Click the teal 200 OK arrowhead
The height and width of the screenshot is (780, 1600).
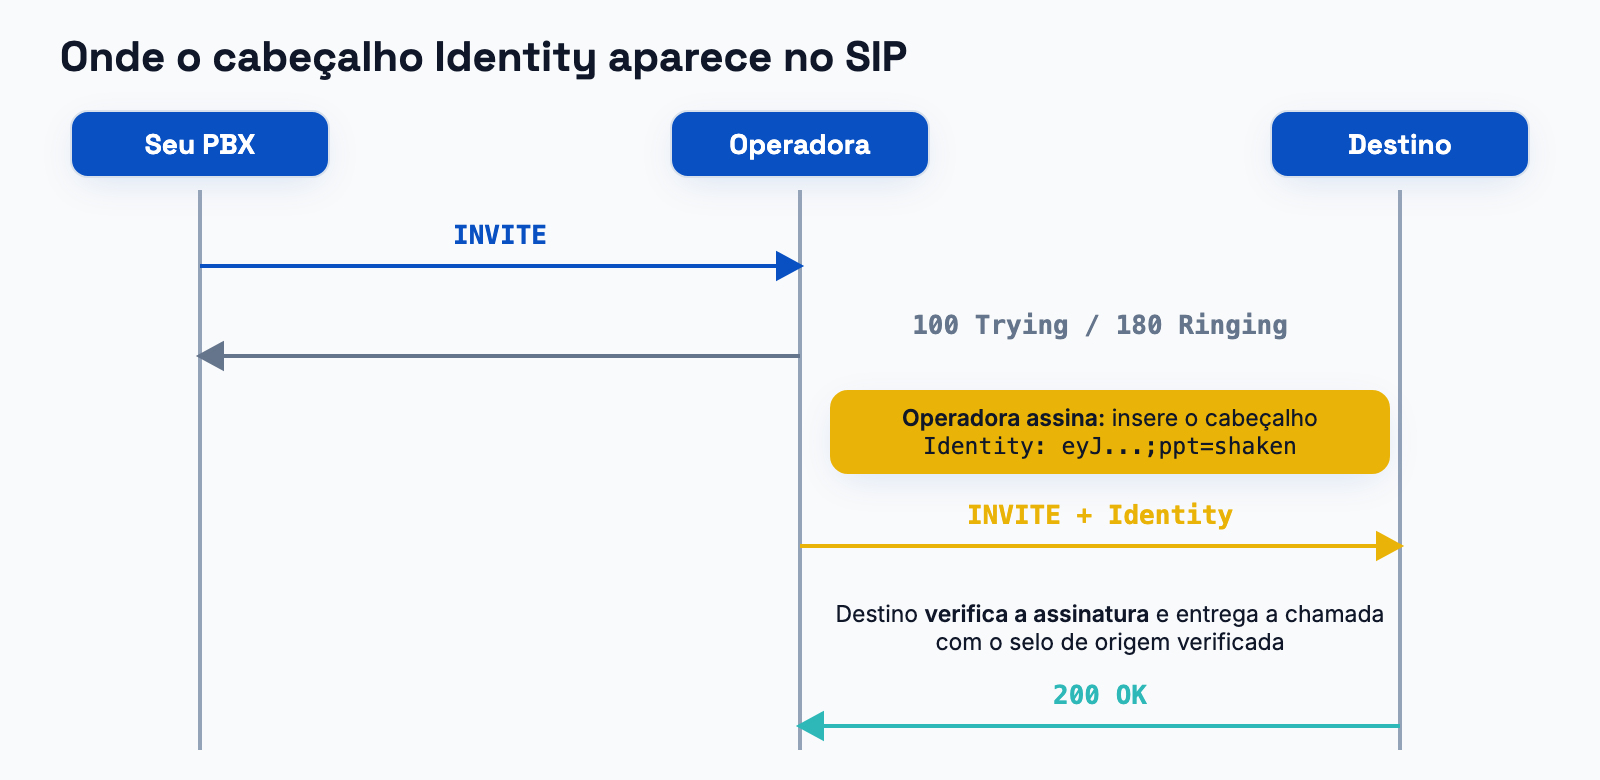(810, 726)
